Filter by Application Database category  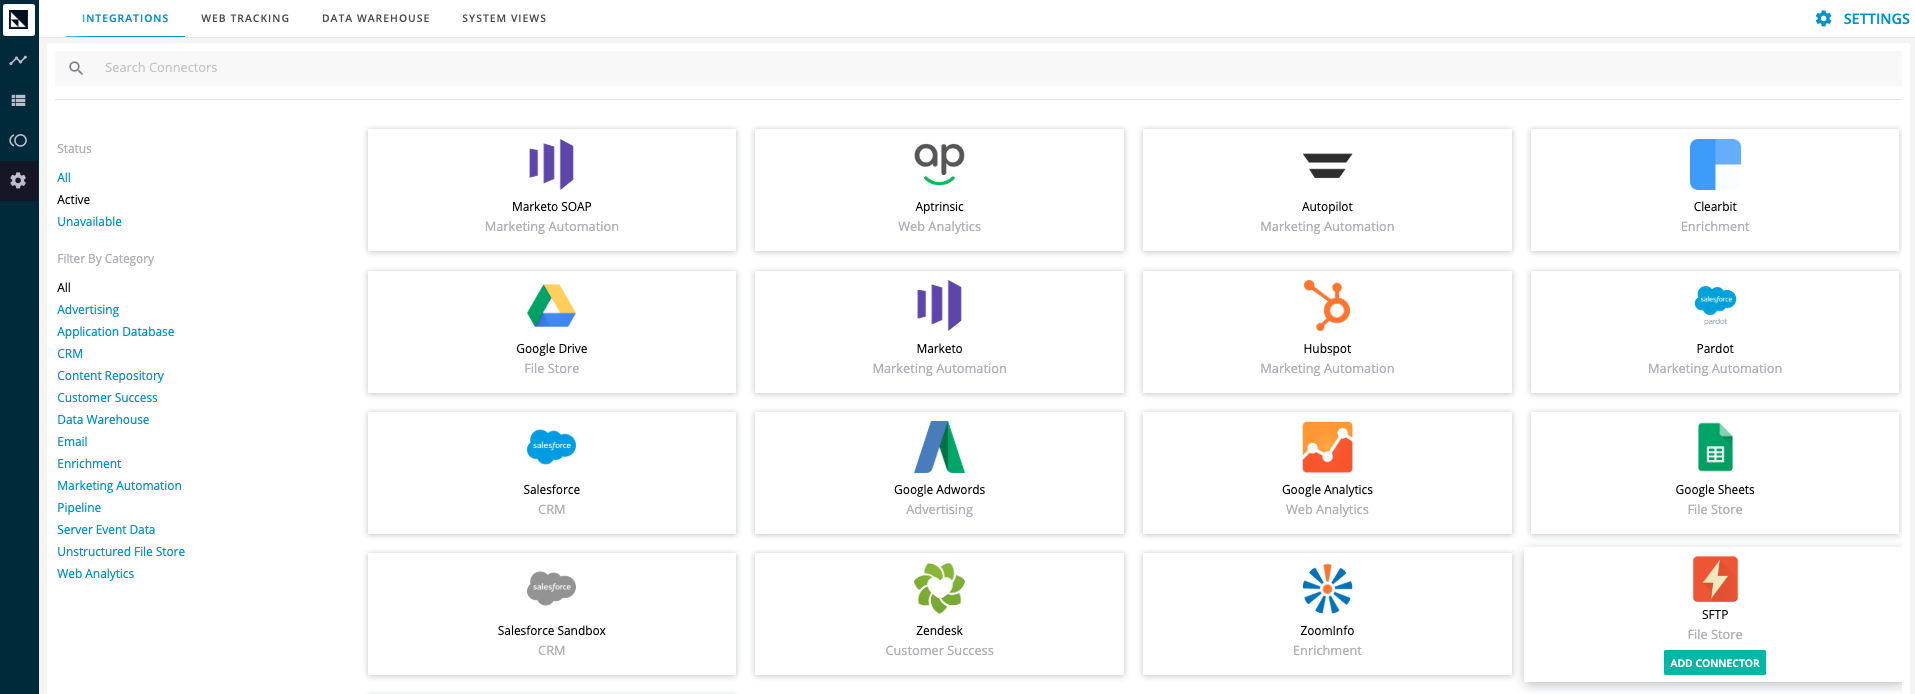click(115, 332)
